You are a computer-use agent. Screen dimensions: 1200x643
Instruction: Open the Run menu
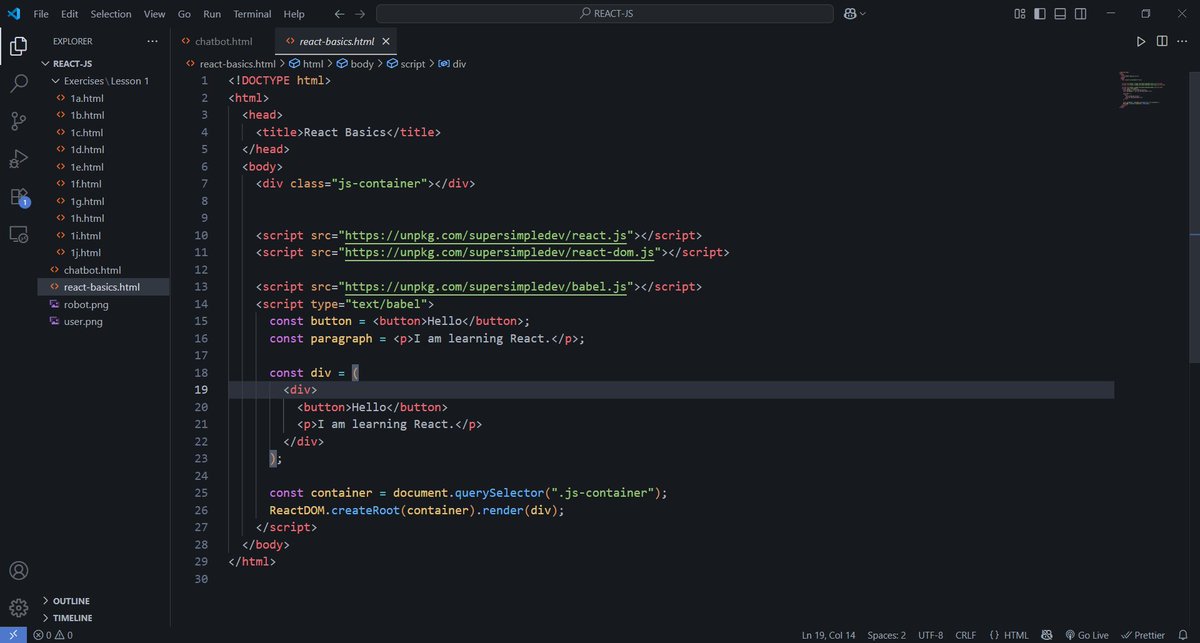pyautogui.click(x=212, y=14)
